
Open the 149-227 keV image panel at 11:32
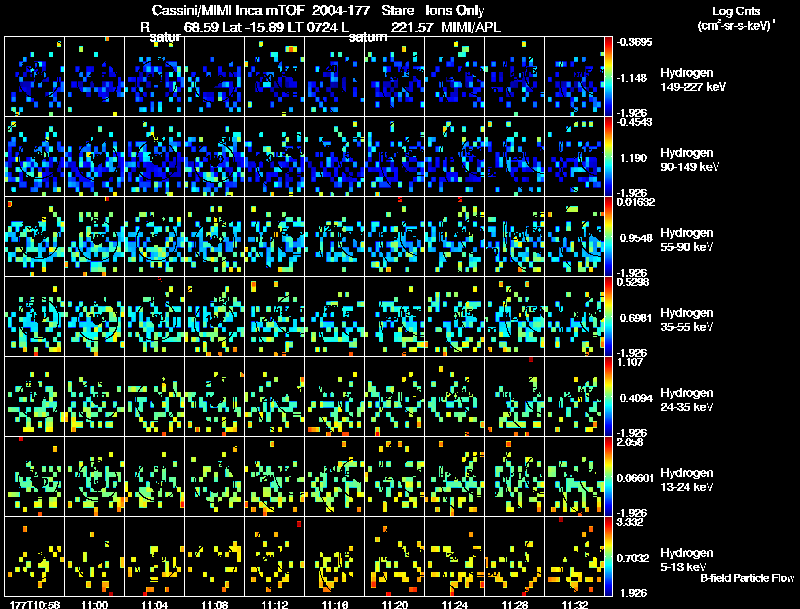tap(574, 77)
